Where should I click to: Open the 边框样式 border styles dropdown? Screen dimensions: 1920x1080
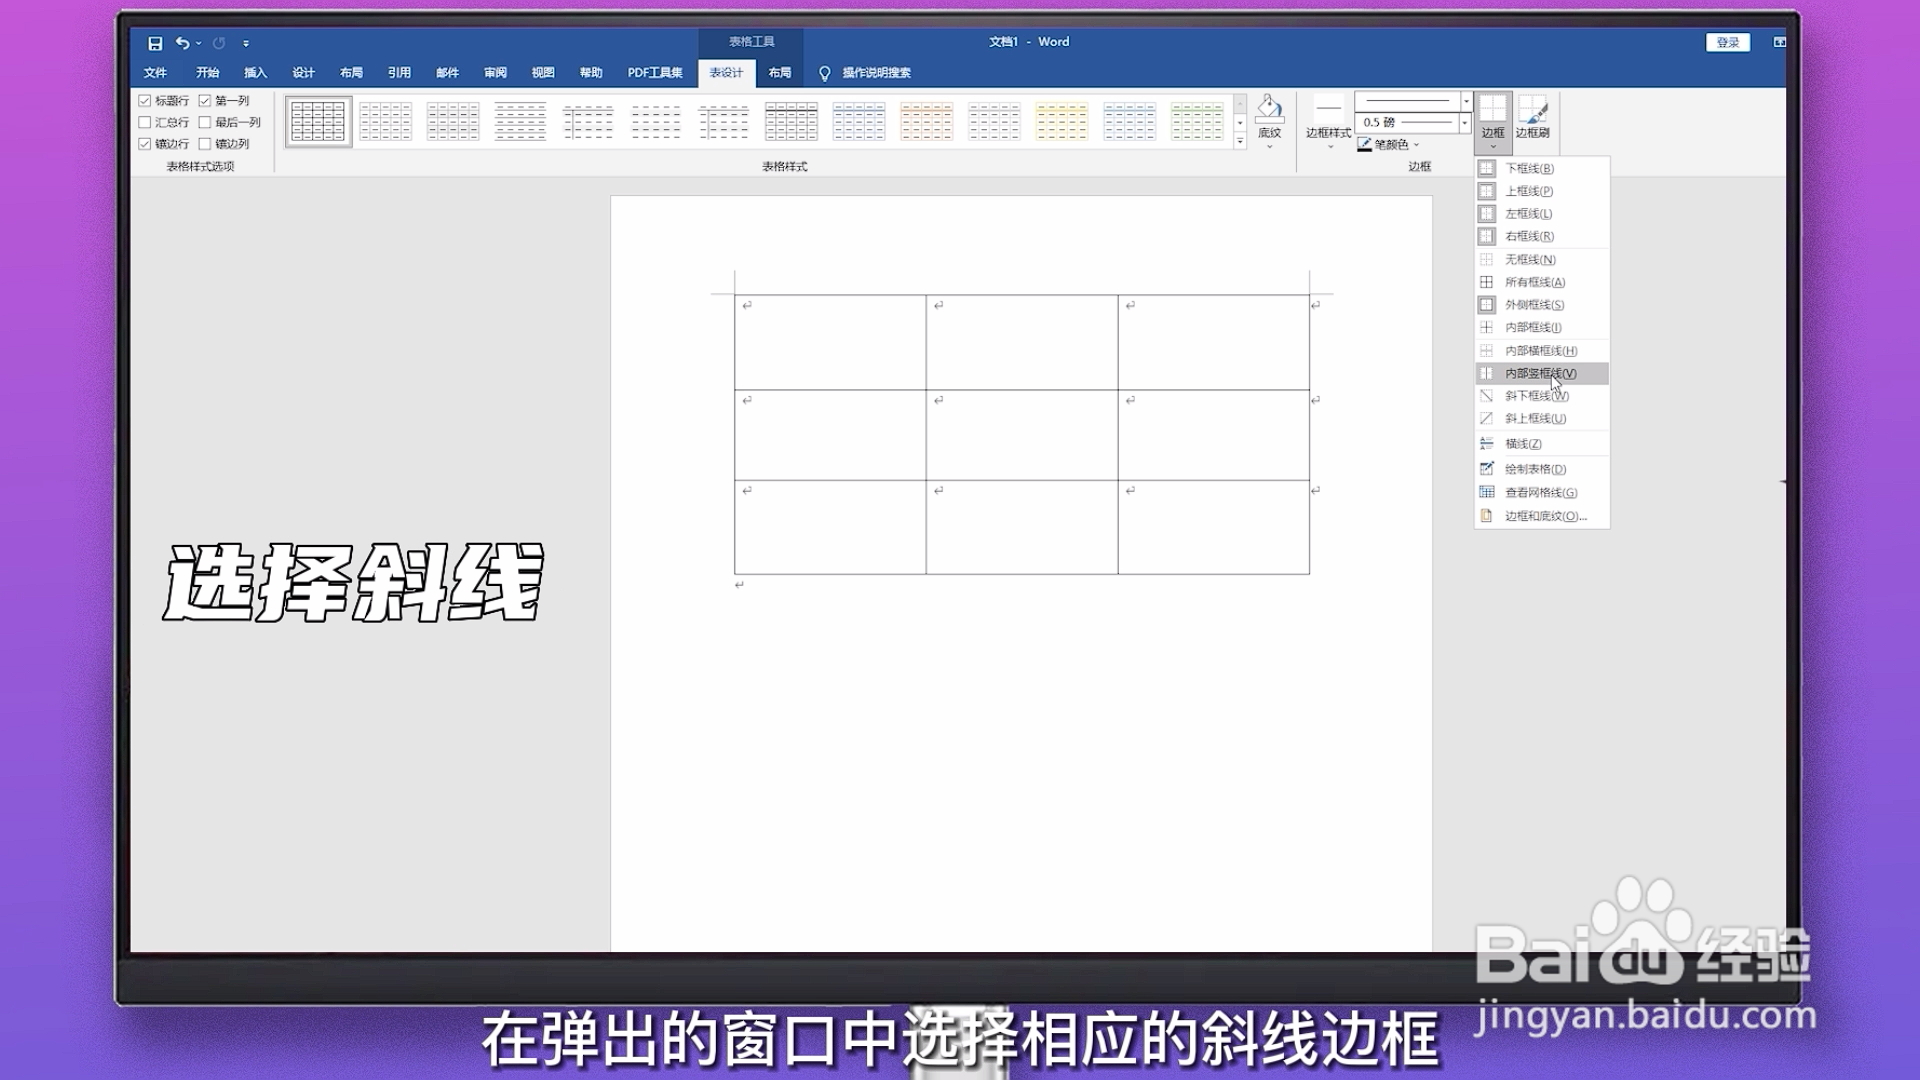coord(1329,123)
